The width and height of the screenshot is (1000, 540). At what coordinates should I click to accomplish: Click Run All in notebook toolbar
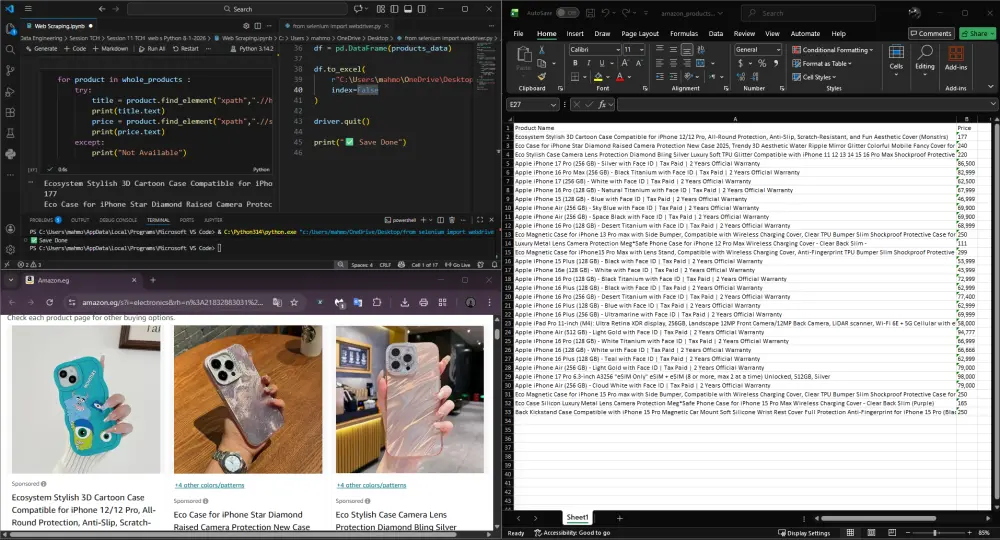[x=152, y=48]
